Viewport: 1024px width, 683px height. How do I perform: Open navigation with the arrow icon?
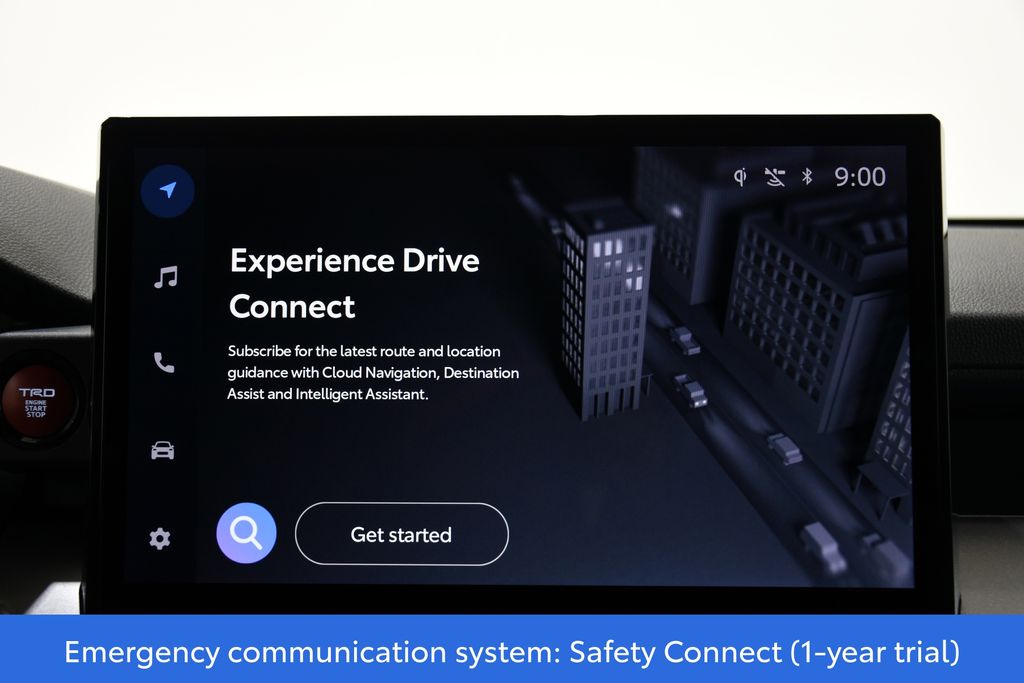(x=168, y=191)
